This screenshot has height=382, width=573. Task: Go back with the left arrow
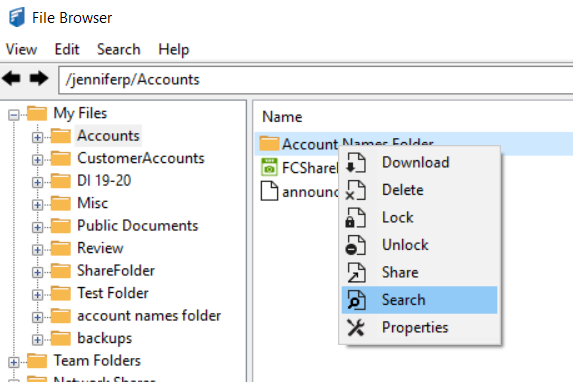(11, 78)
